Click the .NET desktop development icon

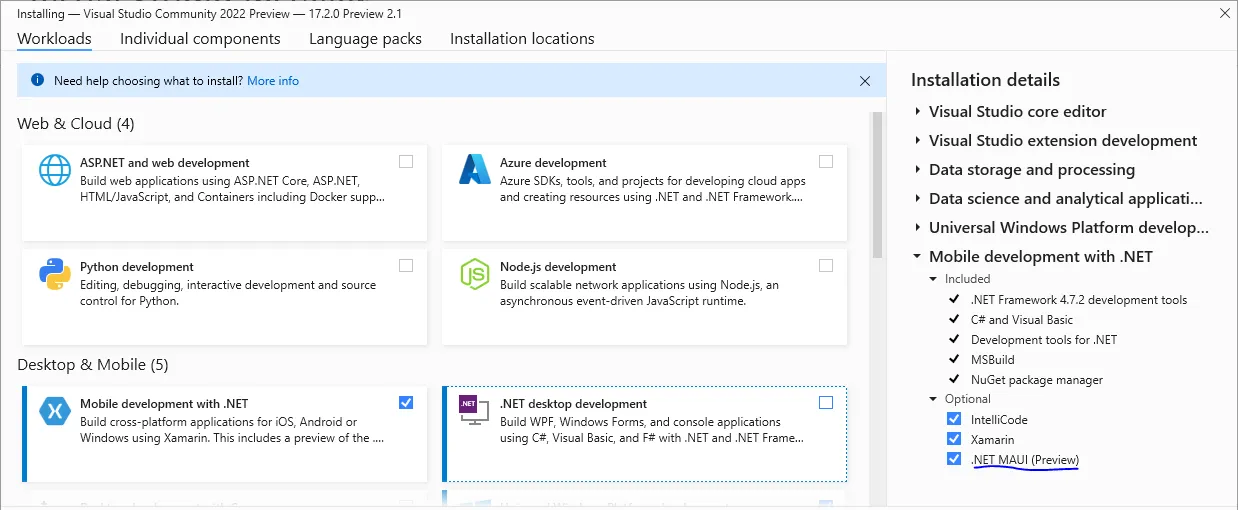click(x=474, y=412)
